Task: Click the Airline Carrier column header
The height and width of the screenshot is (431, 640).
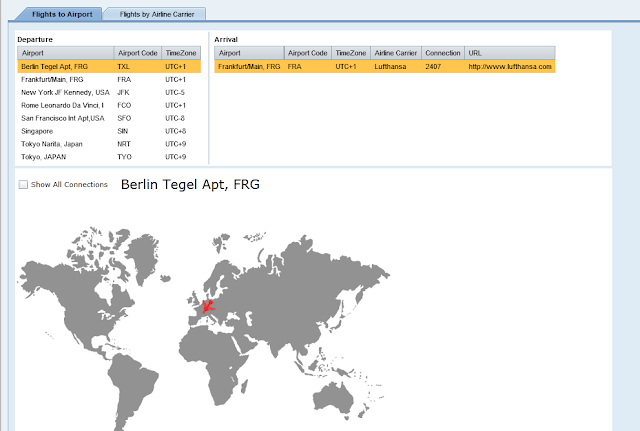Action: (x=396, y=53)
